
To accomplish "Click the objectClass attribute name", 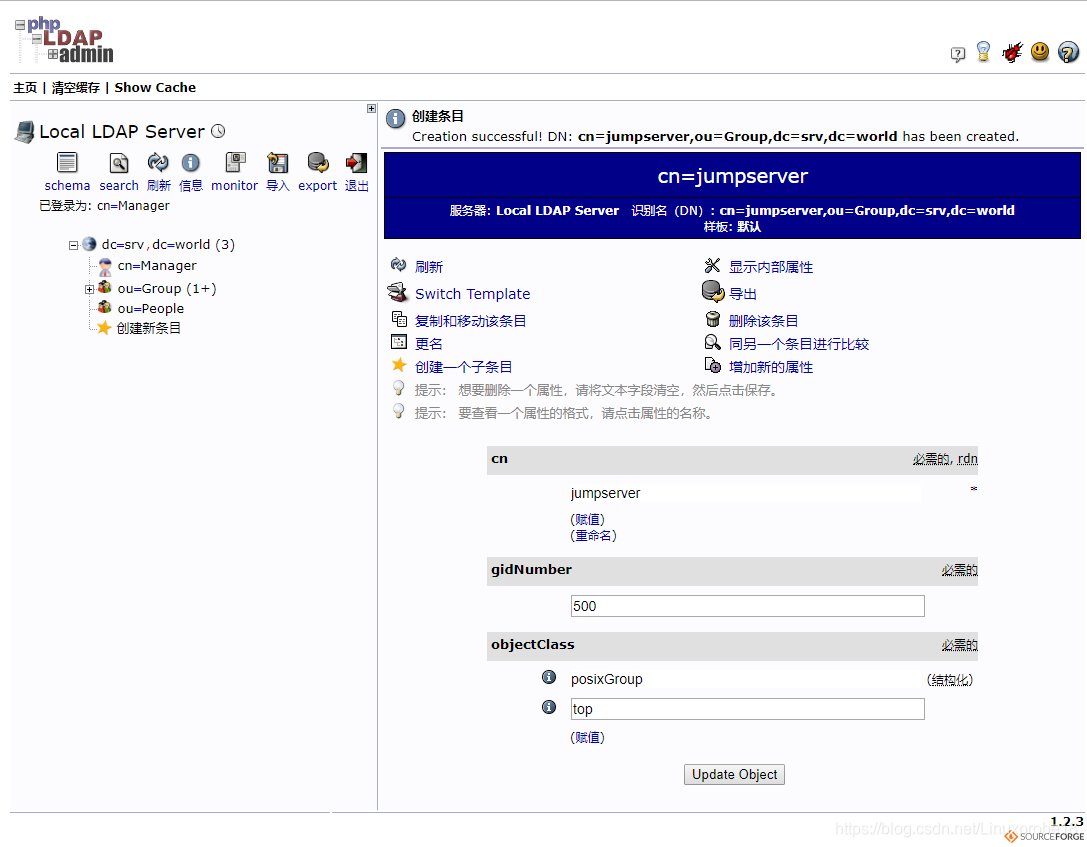I will (532, 645).
